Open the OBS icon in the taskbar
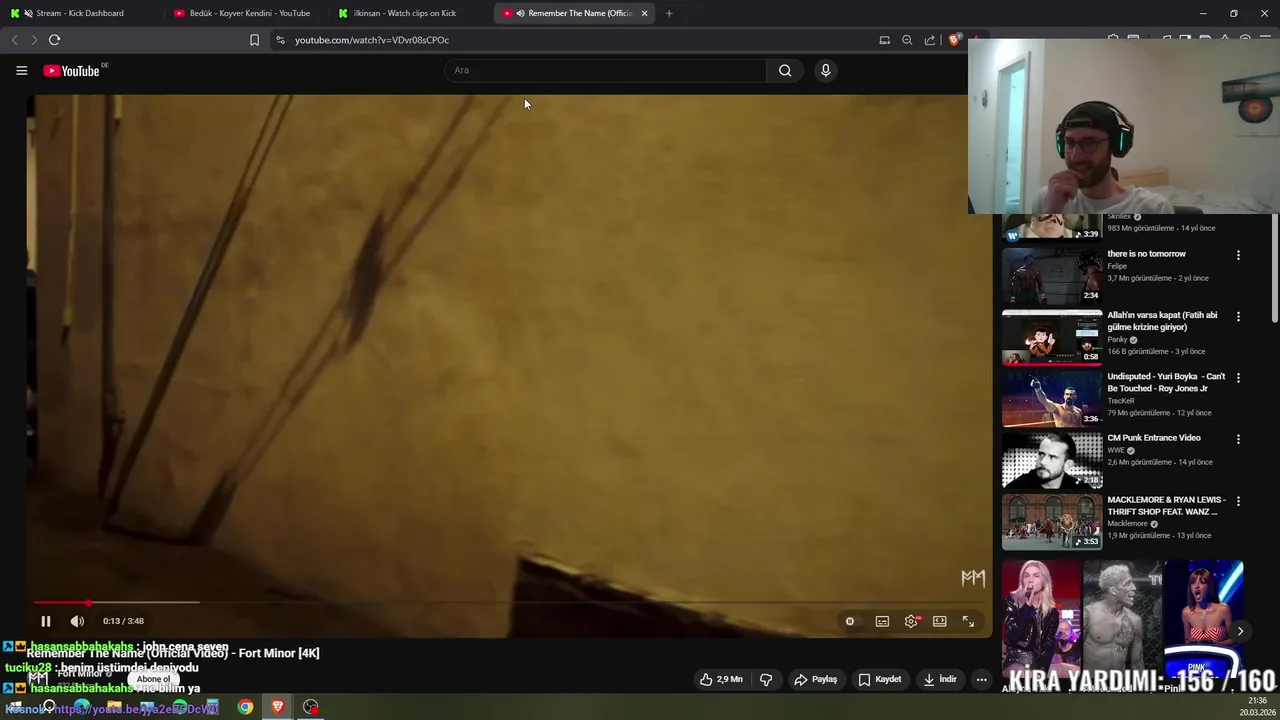The image size is (1280, 720). pos(311,707)
